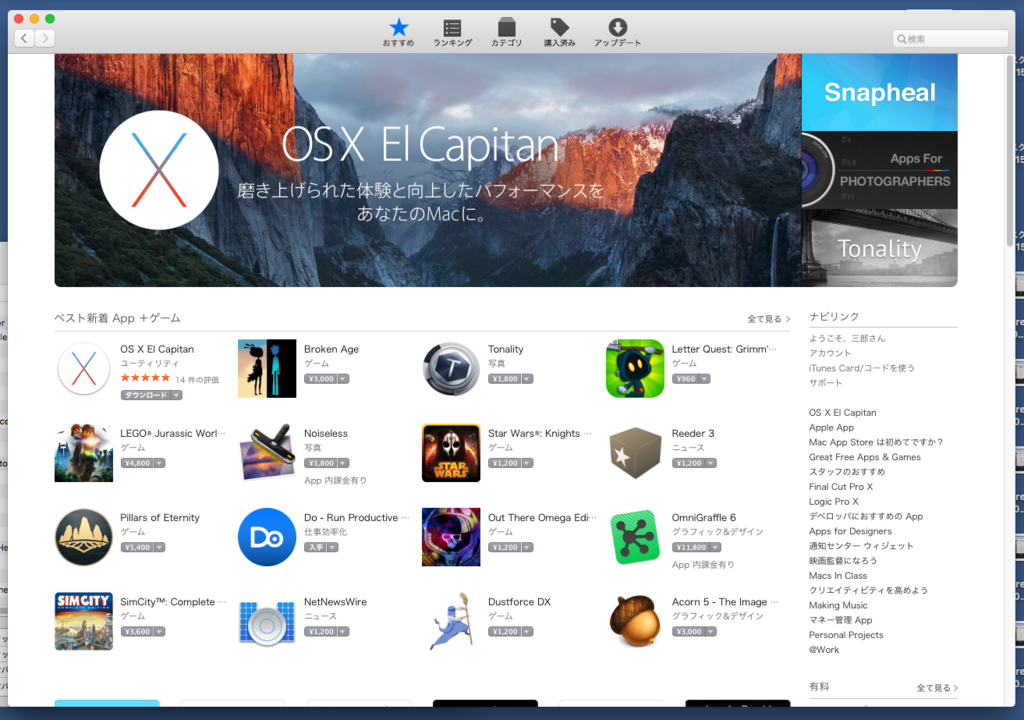The width and height of the screenshot is (1024, 720).
Task: Click the Acorn 5 app icon
Action: [x=635, y=621]
